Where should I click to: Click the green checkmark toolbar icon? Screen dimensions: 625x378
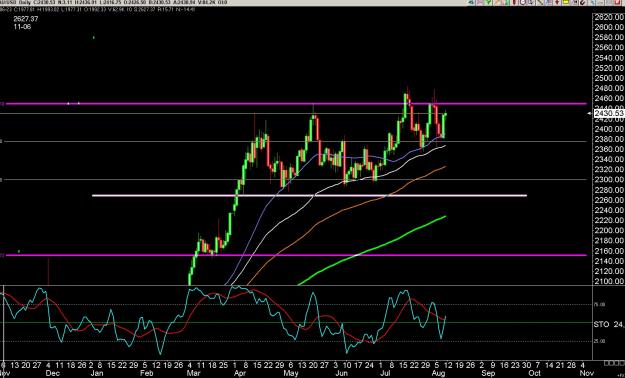point(488,2)
